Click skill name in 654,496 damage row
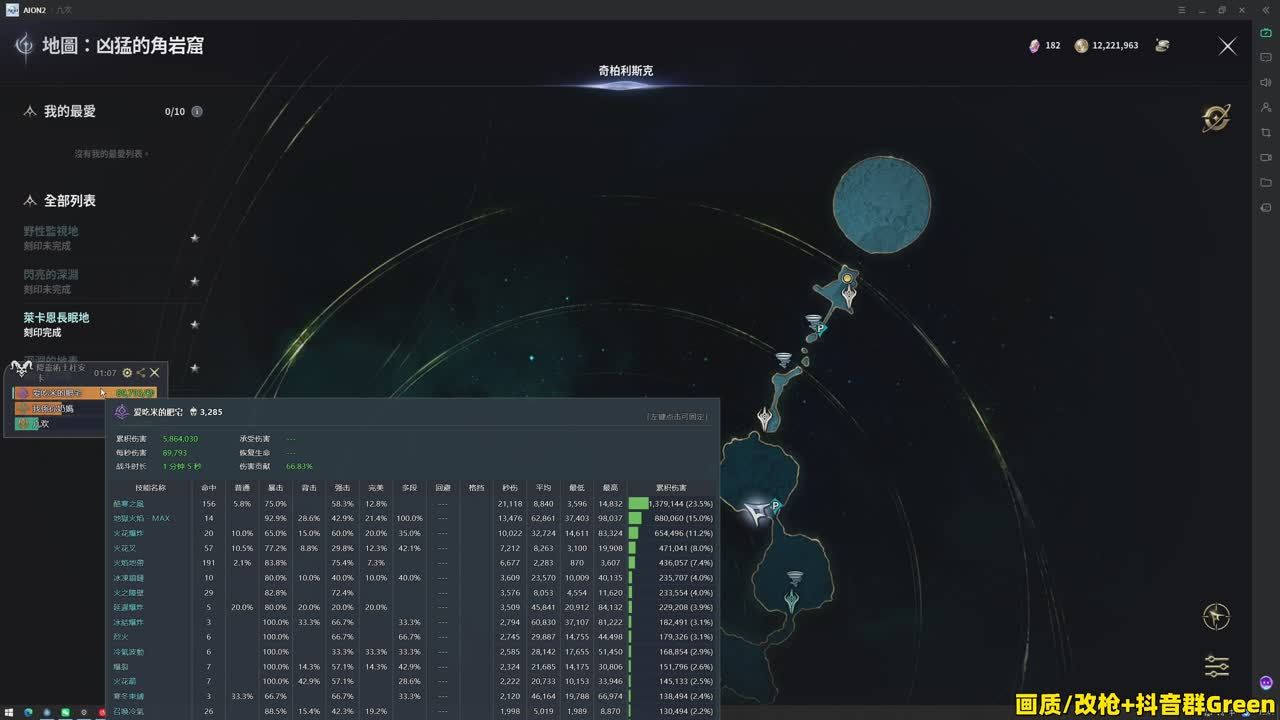The image size is (1280, 720). point(128,533)
